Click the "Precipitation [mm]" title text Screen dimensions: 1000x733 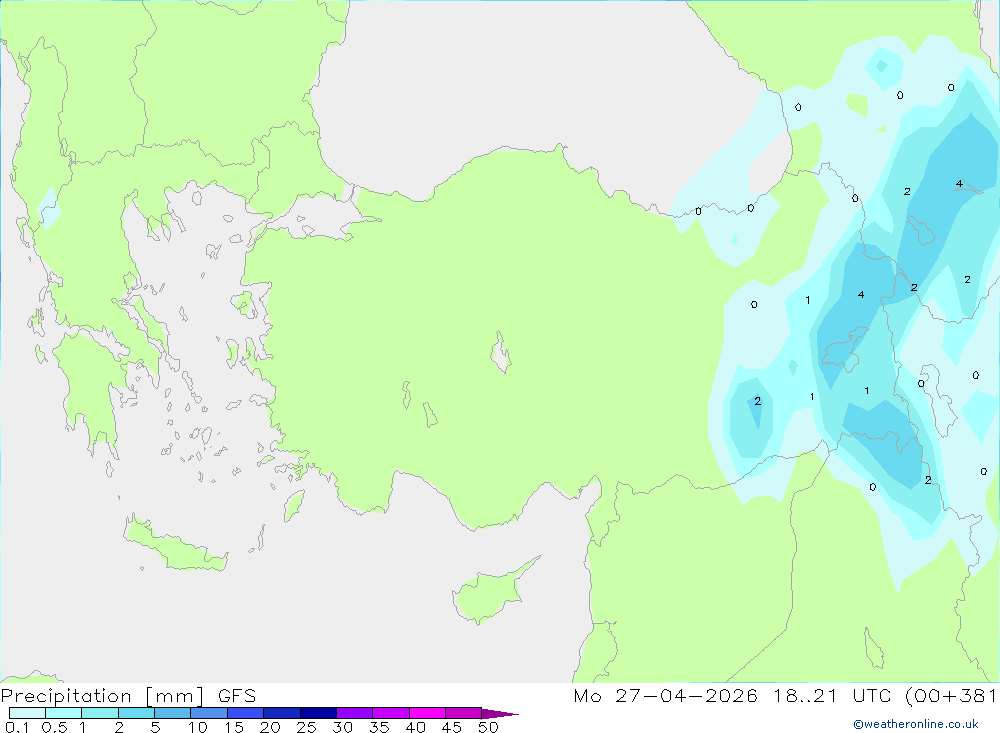tap(103, 696)
